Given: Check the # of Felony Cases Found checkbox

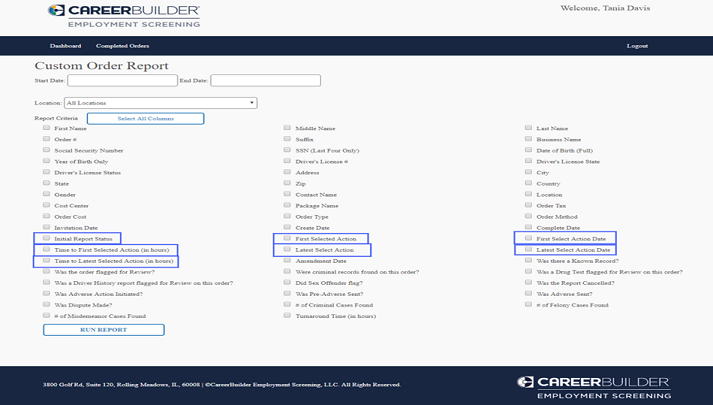Looking at the screenshot, I should pos(529,305).
